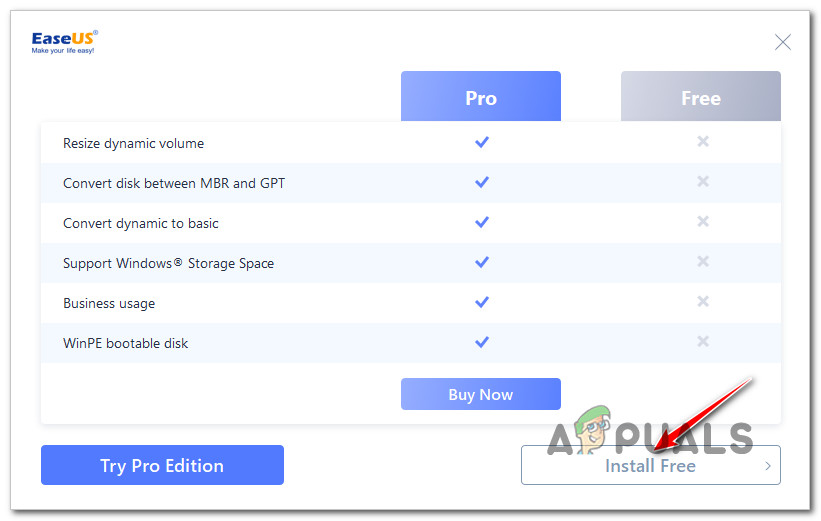Image resolution: width=821 pixels, height=521 pixels.
Task: Select the Free column header
Action: pos(701,98)
